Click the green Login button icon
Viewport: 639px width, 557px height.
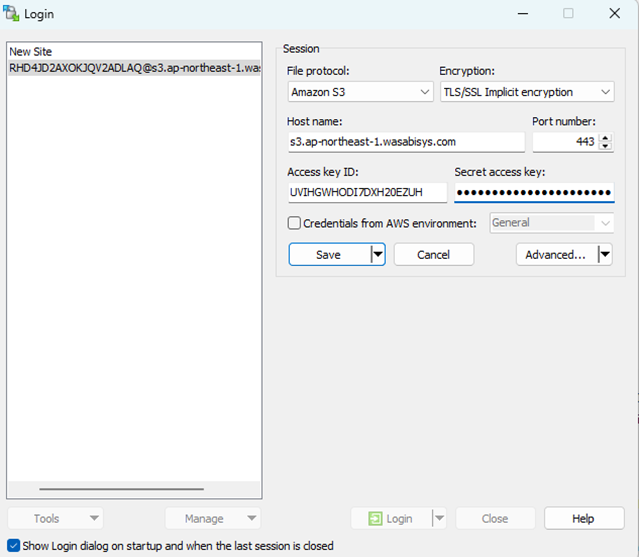click(375, 519)
